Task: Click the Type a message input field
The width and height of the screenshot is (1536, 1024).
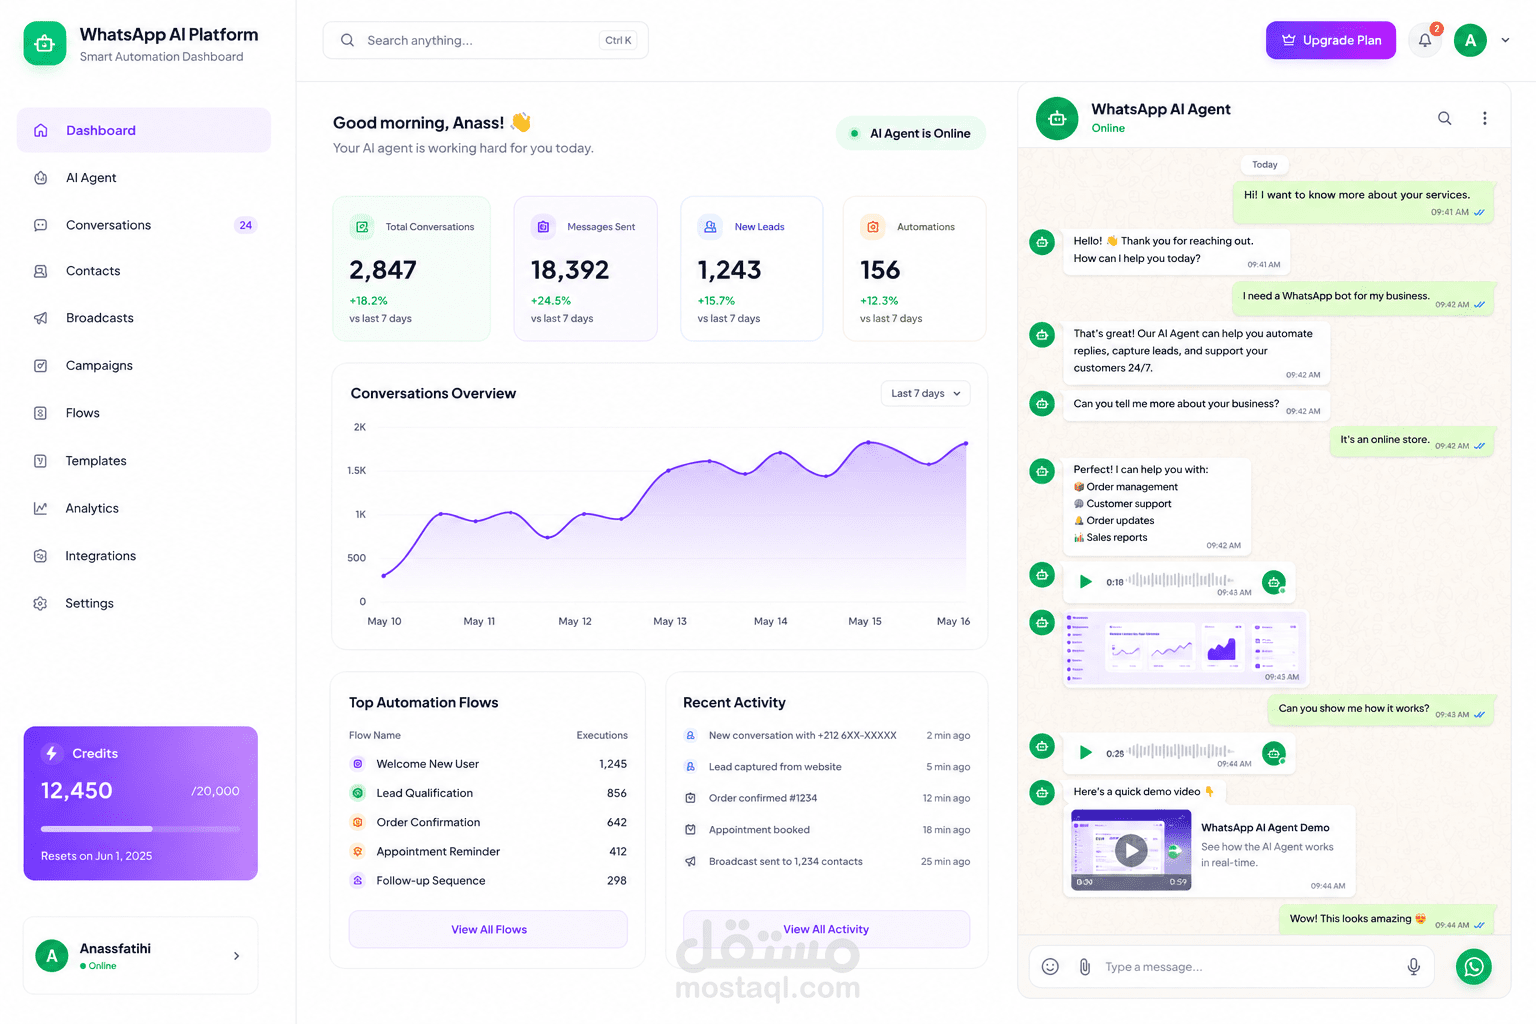Action: (1231, 966)
